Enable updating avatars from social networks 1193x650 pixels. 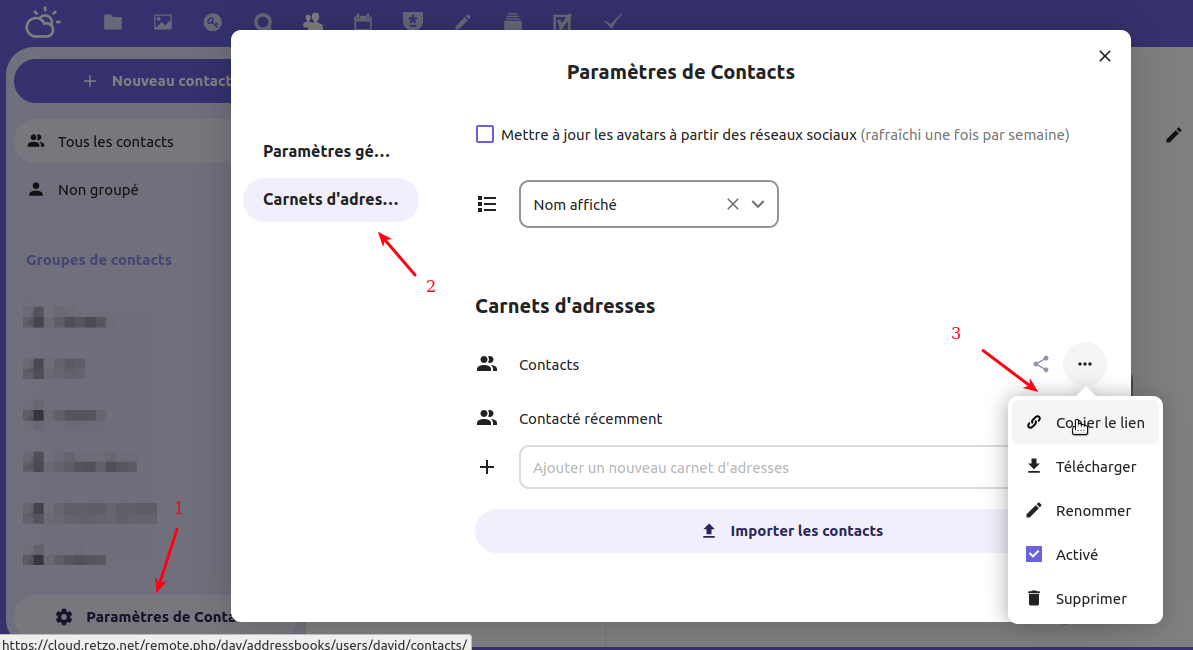[485, 134]
